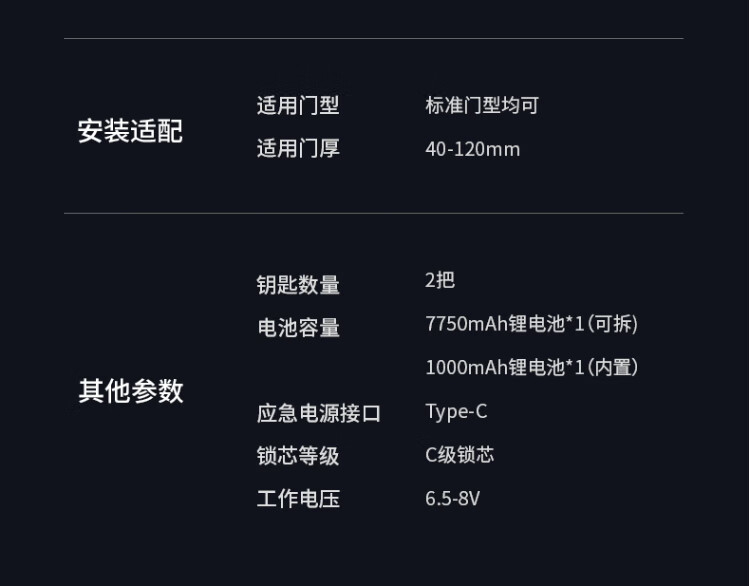Click the (可拆) detachable note
Screen dimensions: 750x586
[612, 324]
